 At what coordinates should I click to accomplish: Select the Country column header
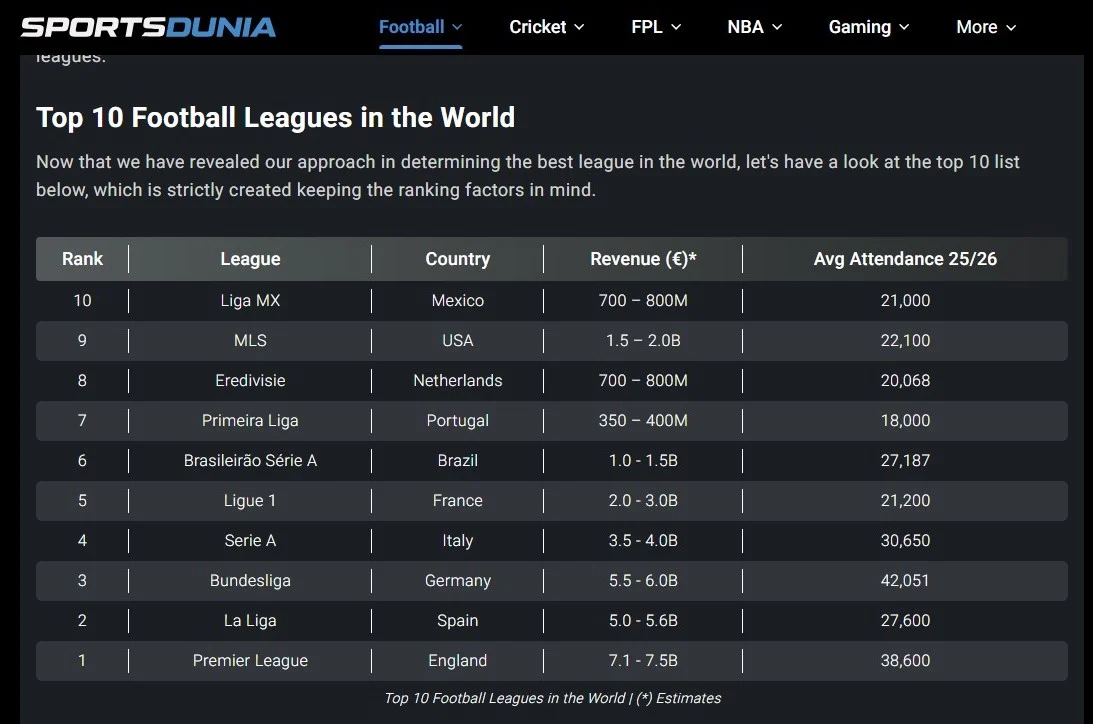pyautogui.click(x=457, y=259)
